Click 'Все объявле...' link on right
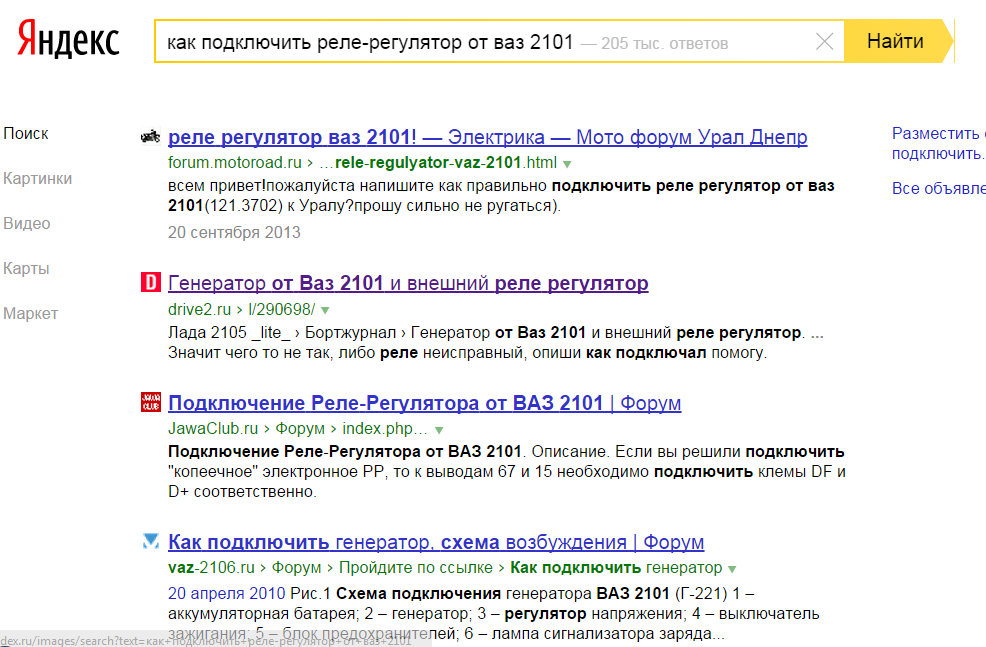The image size is (986, 647). click(x=938, y=189)
